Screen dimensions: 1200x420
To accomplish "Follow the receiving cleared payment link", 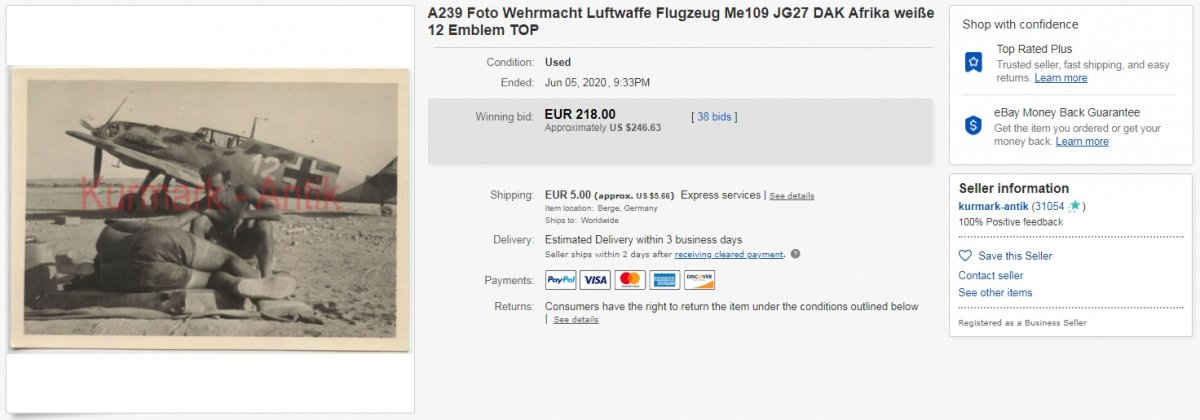I will click(x=729, y=255).
